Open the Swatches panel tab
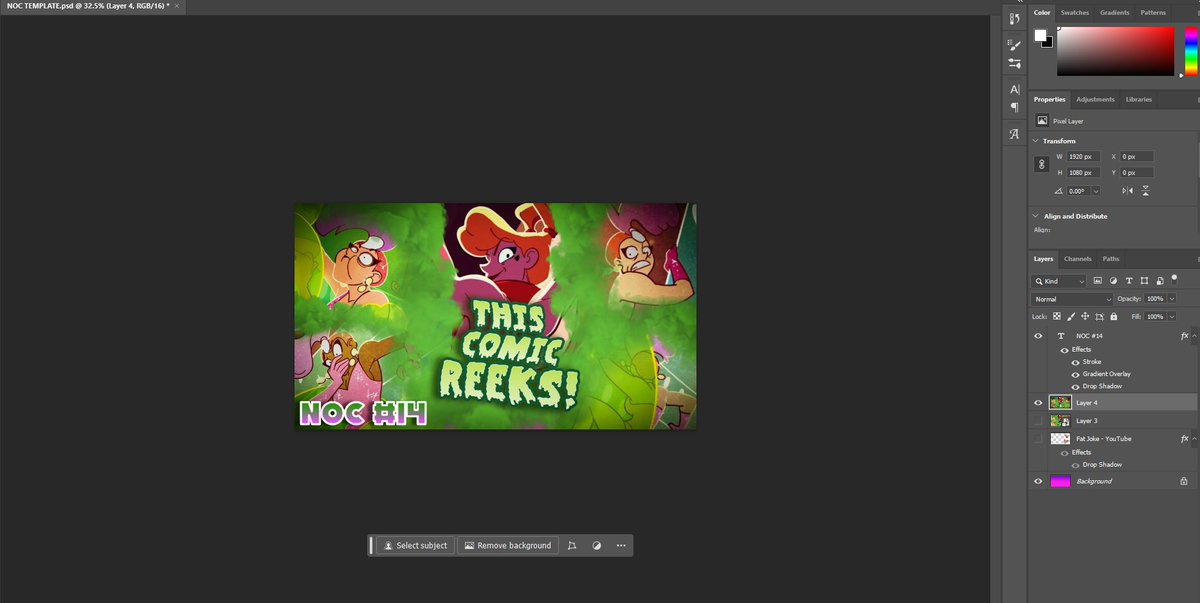The width and height of the screenshot is (1200, 603). pyautogui.click(x=1074, y=12)
